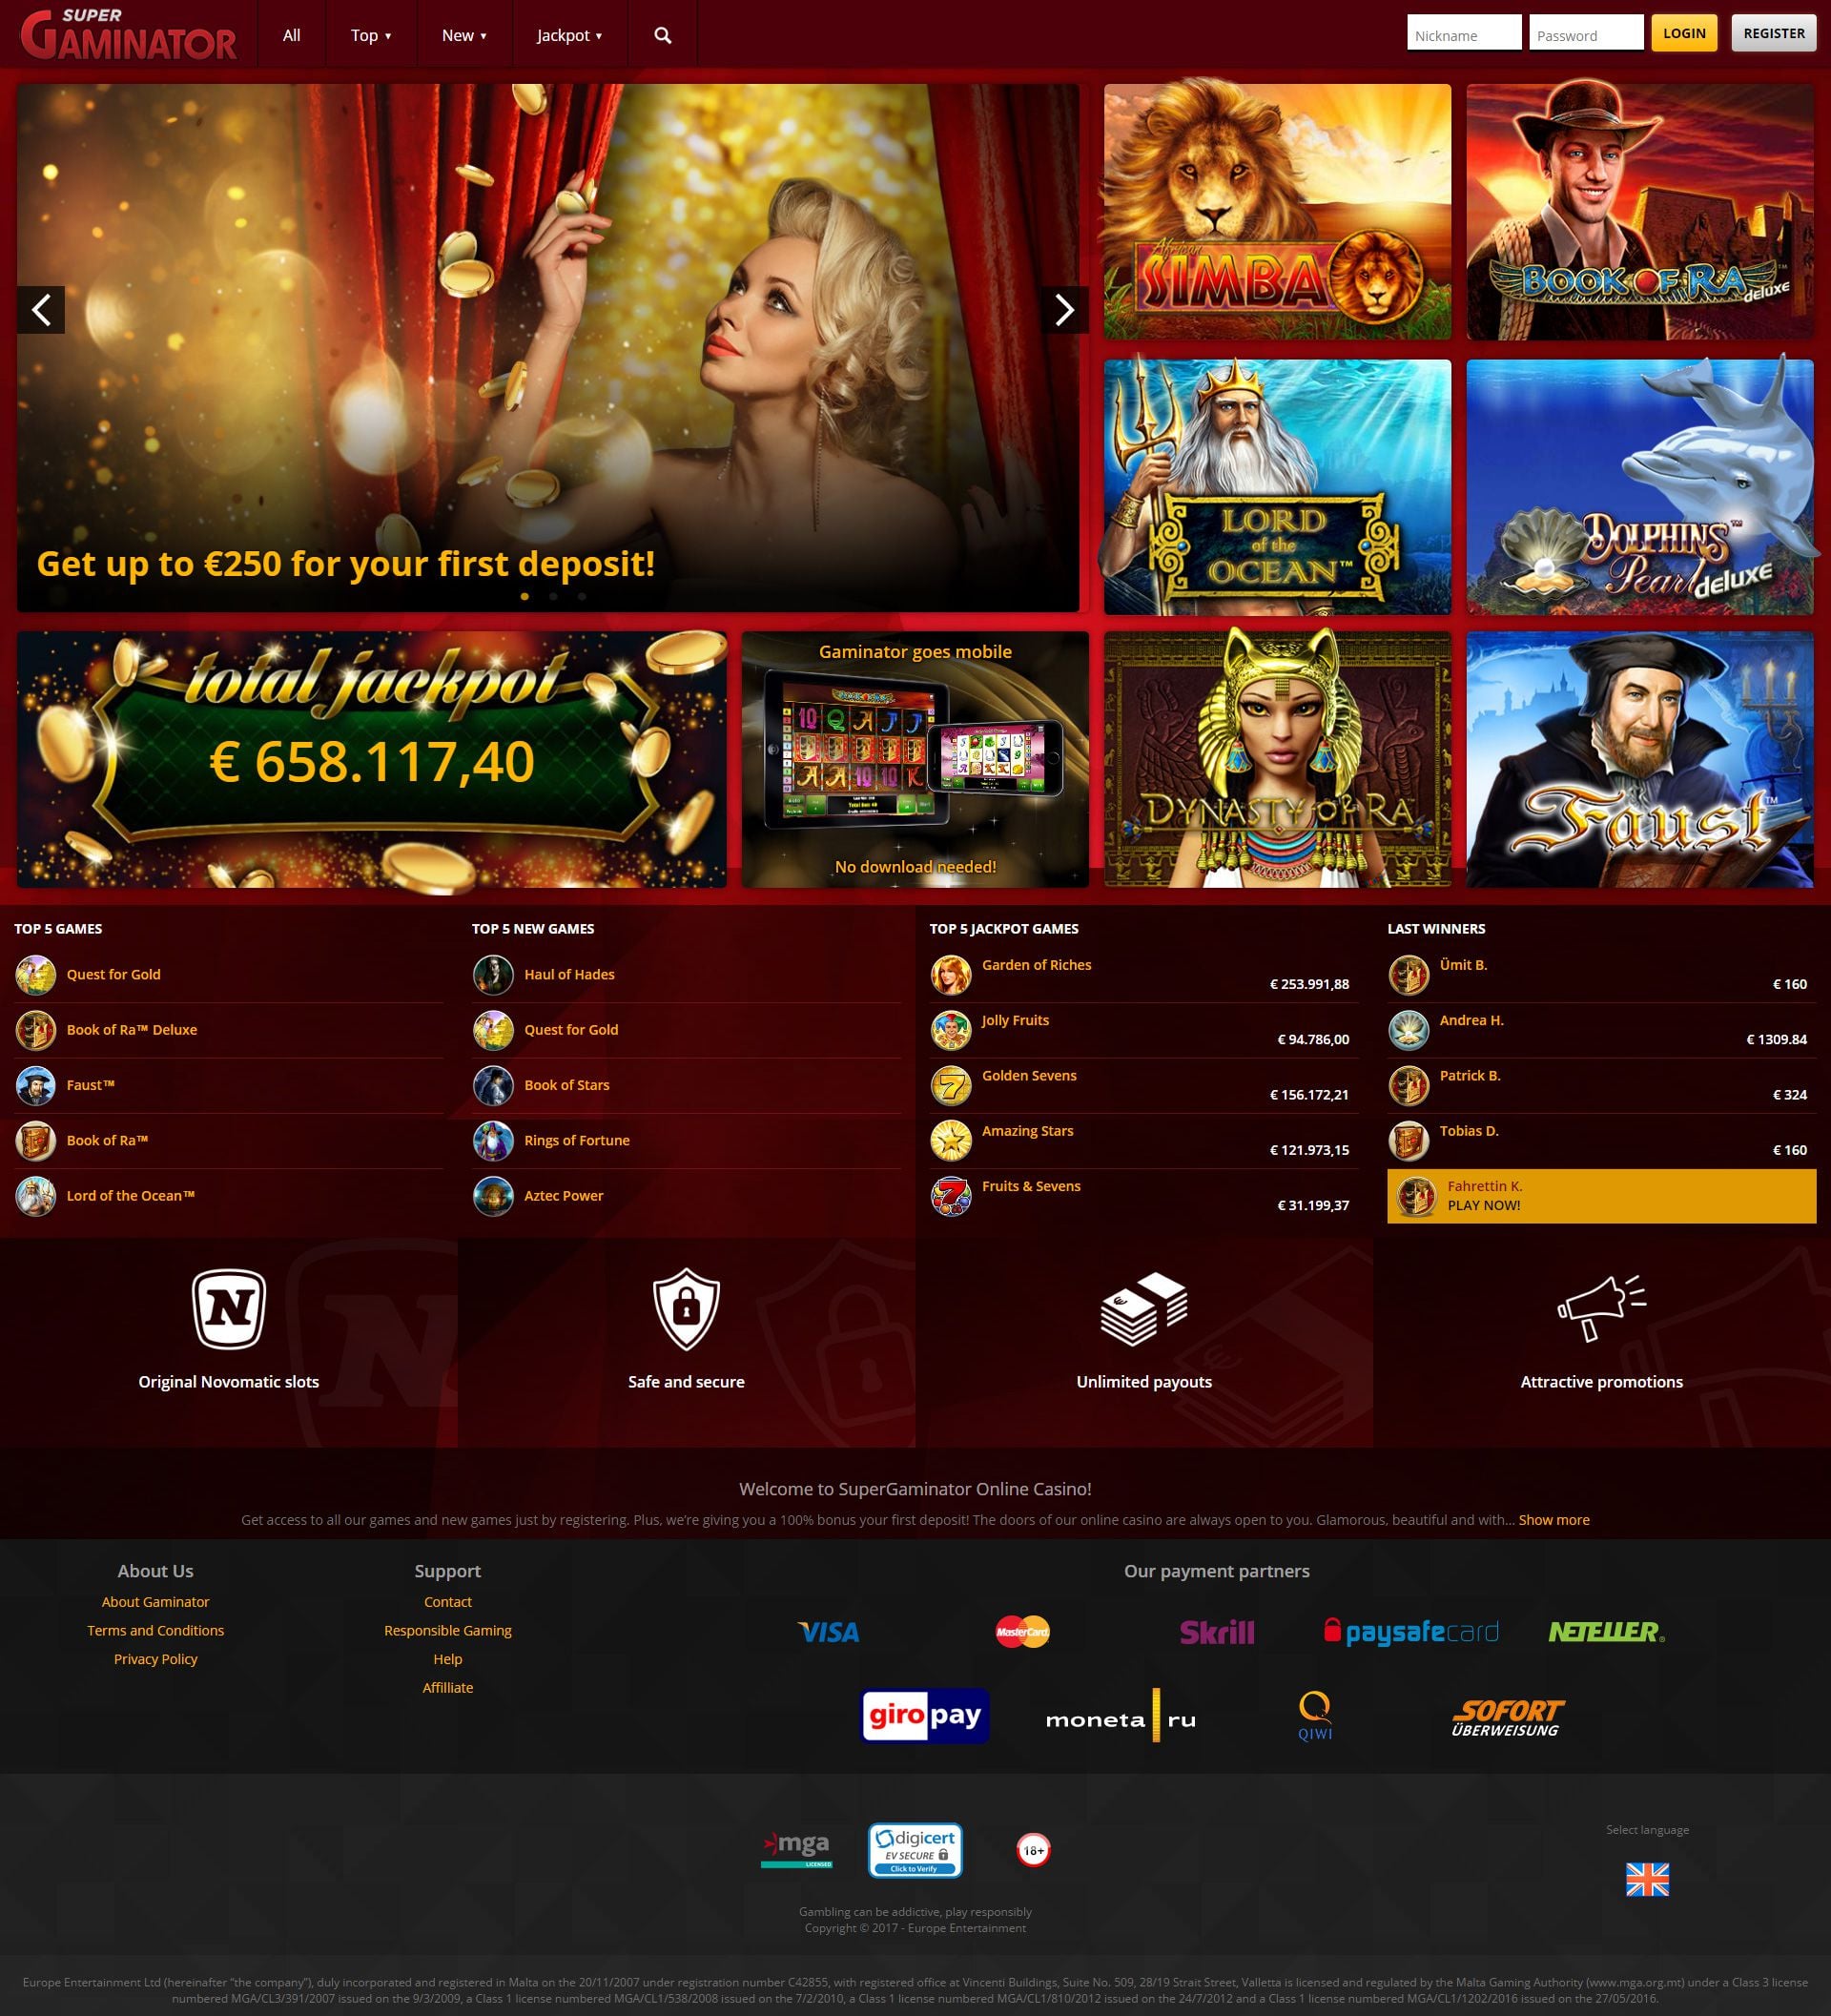Screen dimensions: 1831x2016
Task: Open the Terms and Conditions link
Action: (x=156, y=1631)
